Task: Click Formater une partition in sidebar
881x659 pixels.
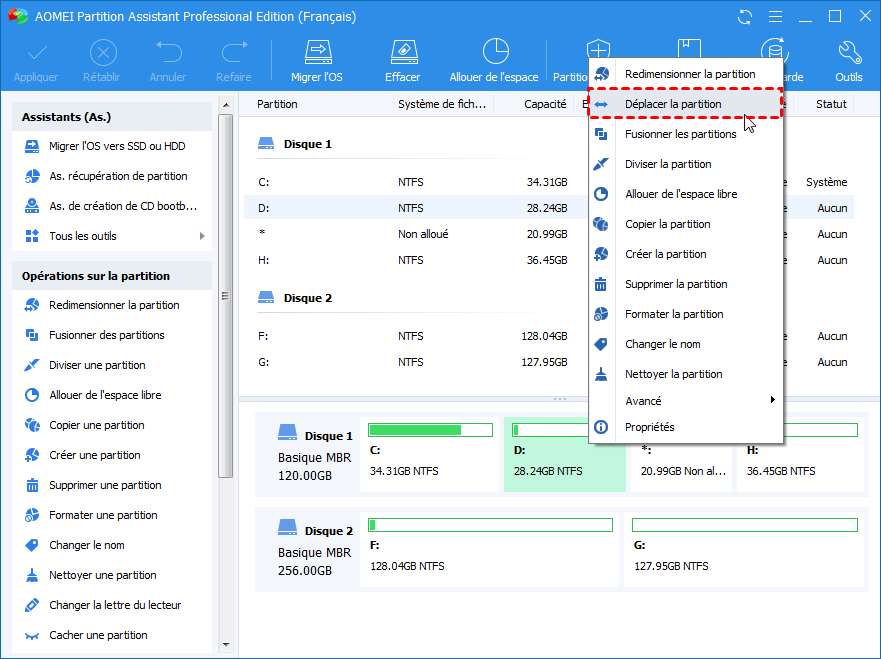Action: 103,515
